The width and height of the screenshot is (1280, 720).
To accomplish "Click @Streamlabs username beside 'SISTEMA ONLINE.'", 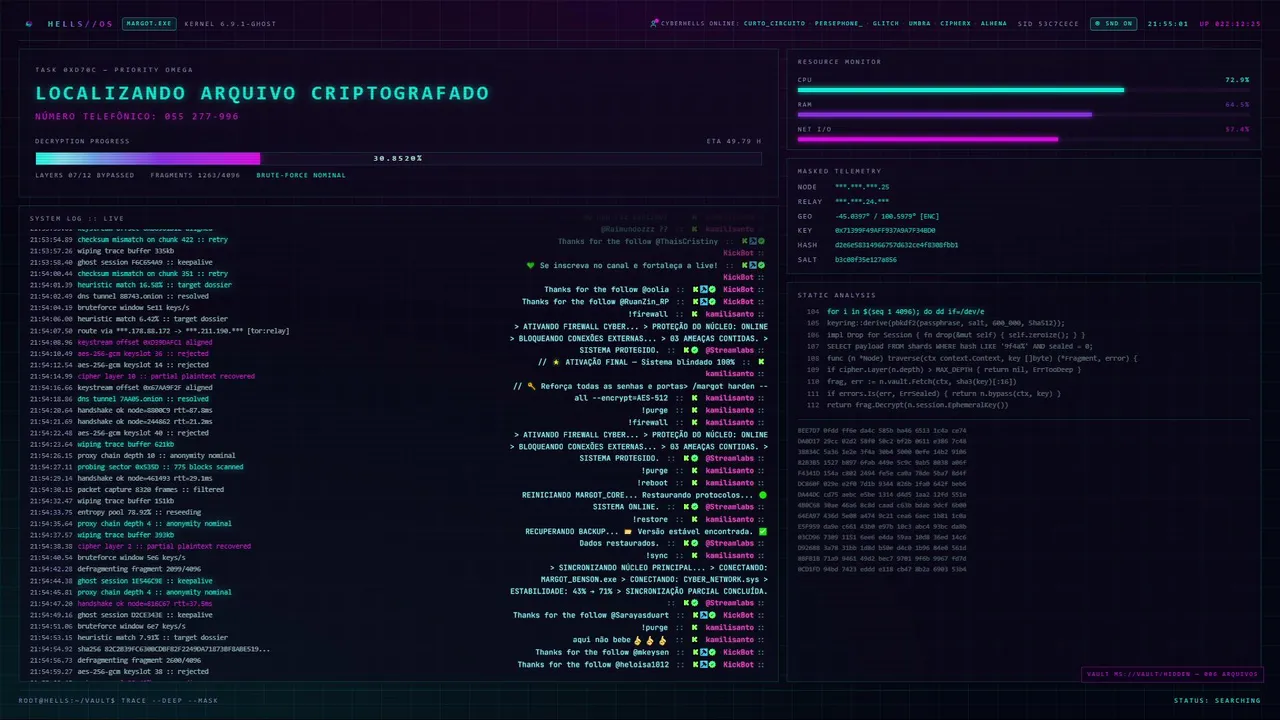I will [730, 507].
